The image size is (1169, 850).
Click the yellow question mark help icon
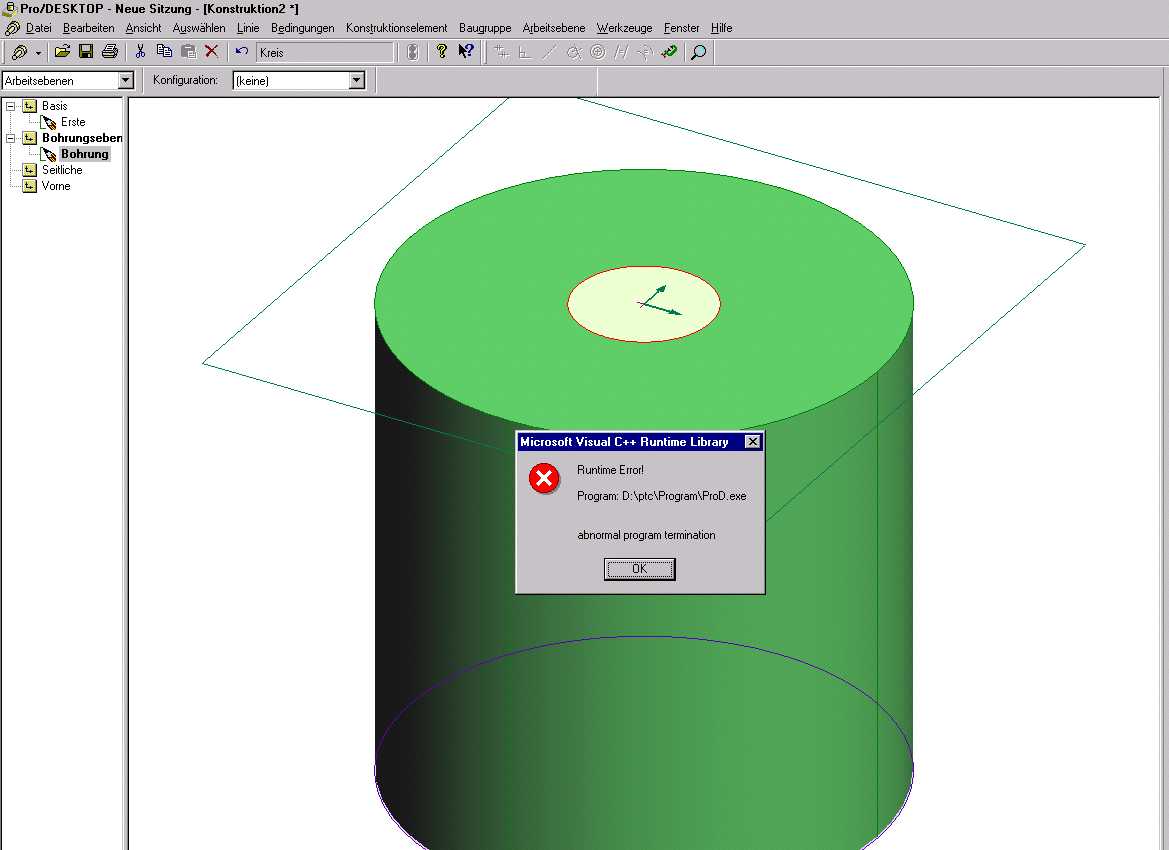441,51
